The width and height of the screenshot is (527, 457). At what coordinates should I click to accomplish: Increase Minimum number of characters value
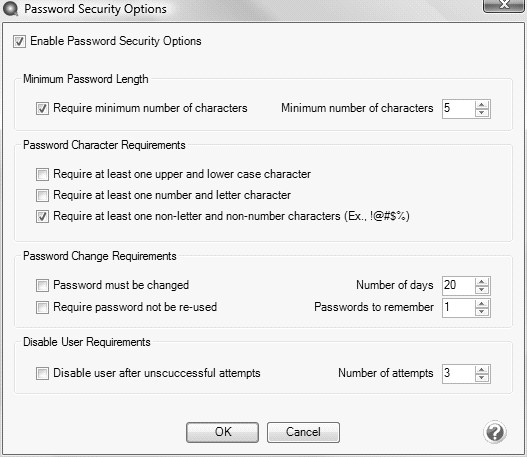(482, 105)
